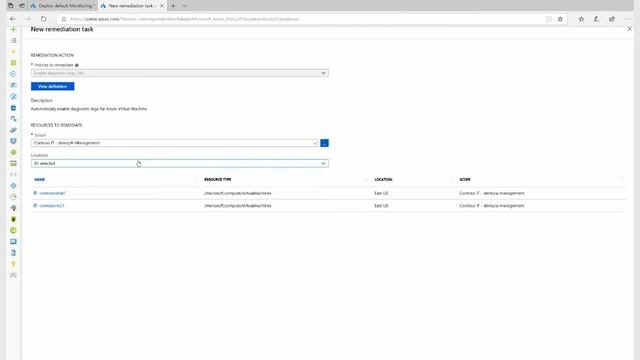Click the description text about diagnostic logs

pos(89,109)
